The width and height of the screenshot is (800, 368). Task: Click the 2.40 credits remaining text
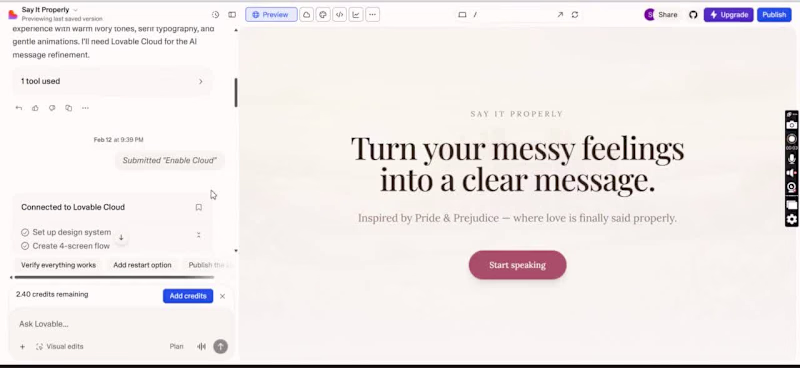pos(52,295)
